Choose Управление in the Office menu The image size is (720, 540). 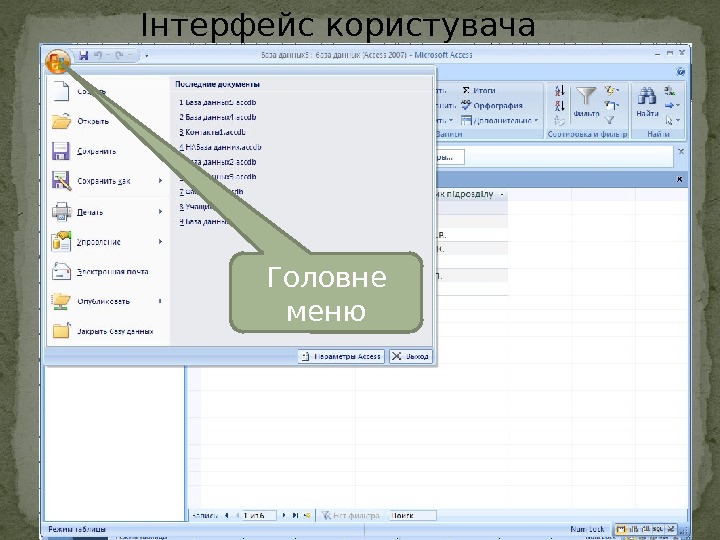coord(107,242)
